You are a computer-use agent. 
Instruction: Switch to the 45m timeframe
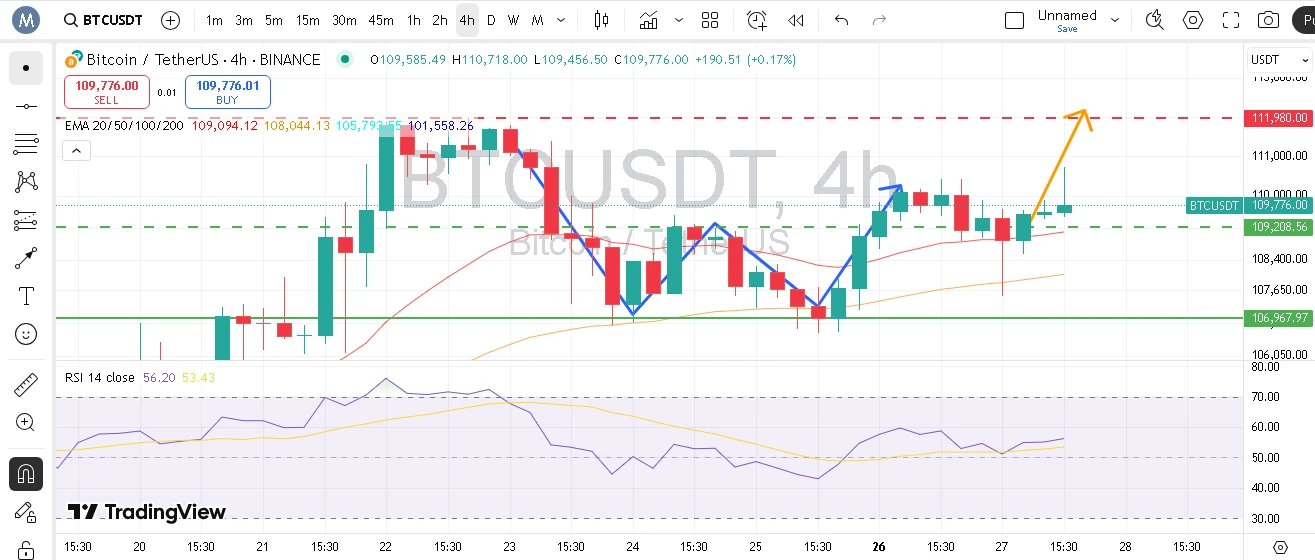click(380, 20)
